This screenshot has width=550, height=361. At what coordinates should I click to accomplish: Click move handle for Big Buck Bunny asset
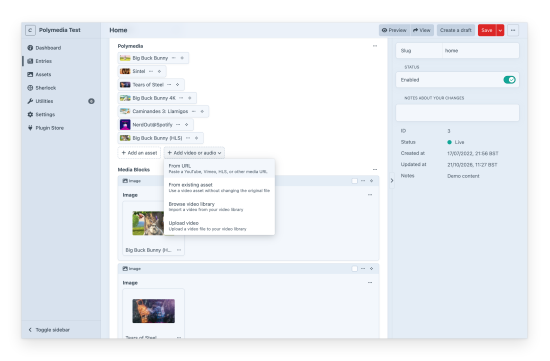(182, 58)
